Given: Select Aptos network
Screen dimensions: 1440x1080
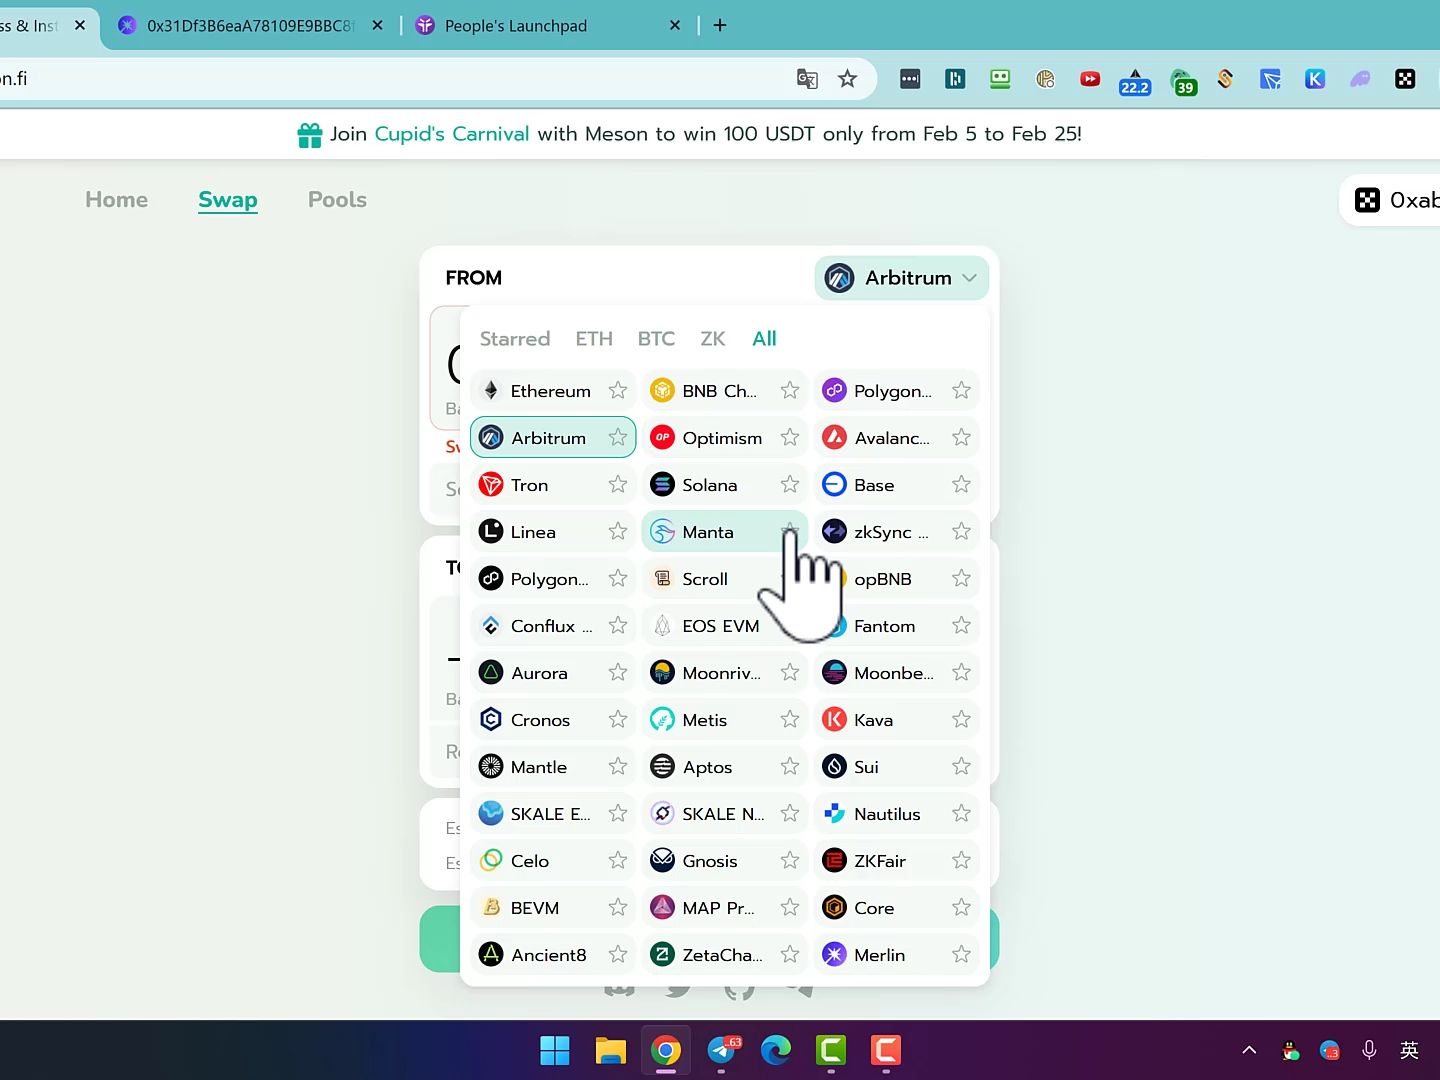Looking at the screenshot, I should pyautogui.click(x=724, y=767).
